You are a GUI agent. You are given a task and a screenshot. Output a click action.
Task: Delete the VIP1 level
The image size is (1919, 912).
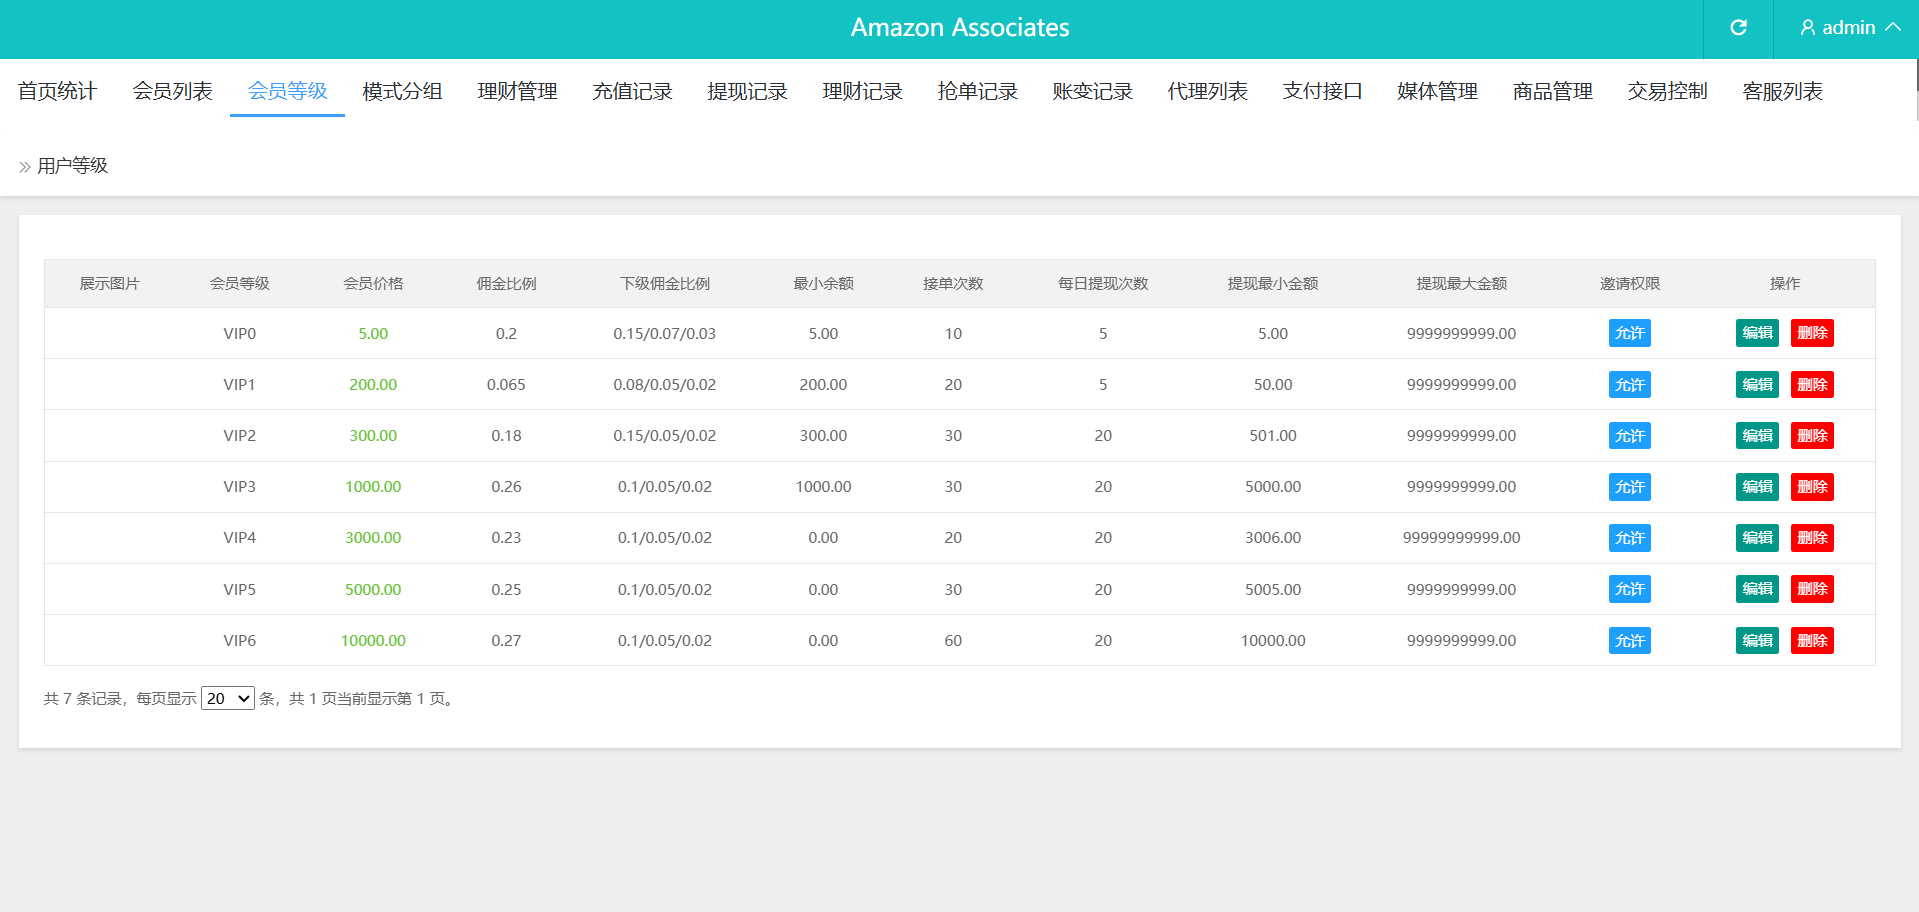click(x=1812, y=384)
